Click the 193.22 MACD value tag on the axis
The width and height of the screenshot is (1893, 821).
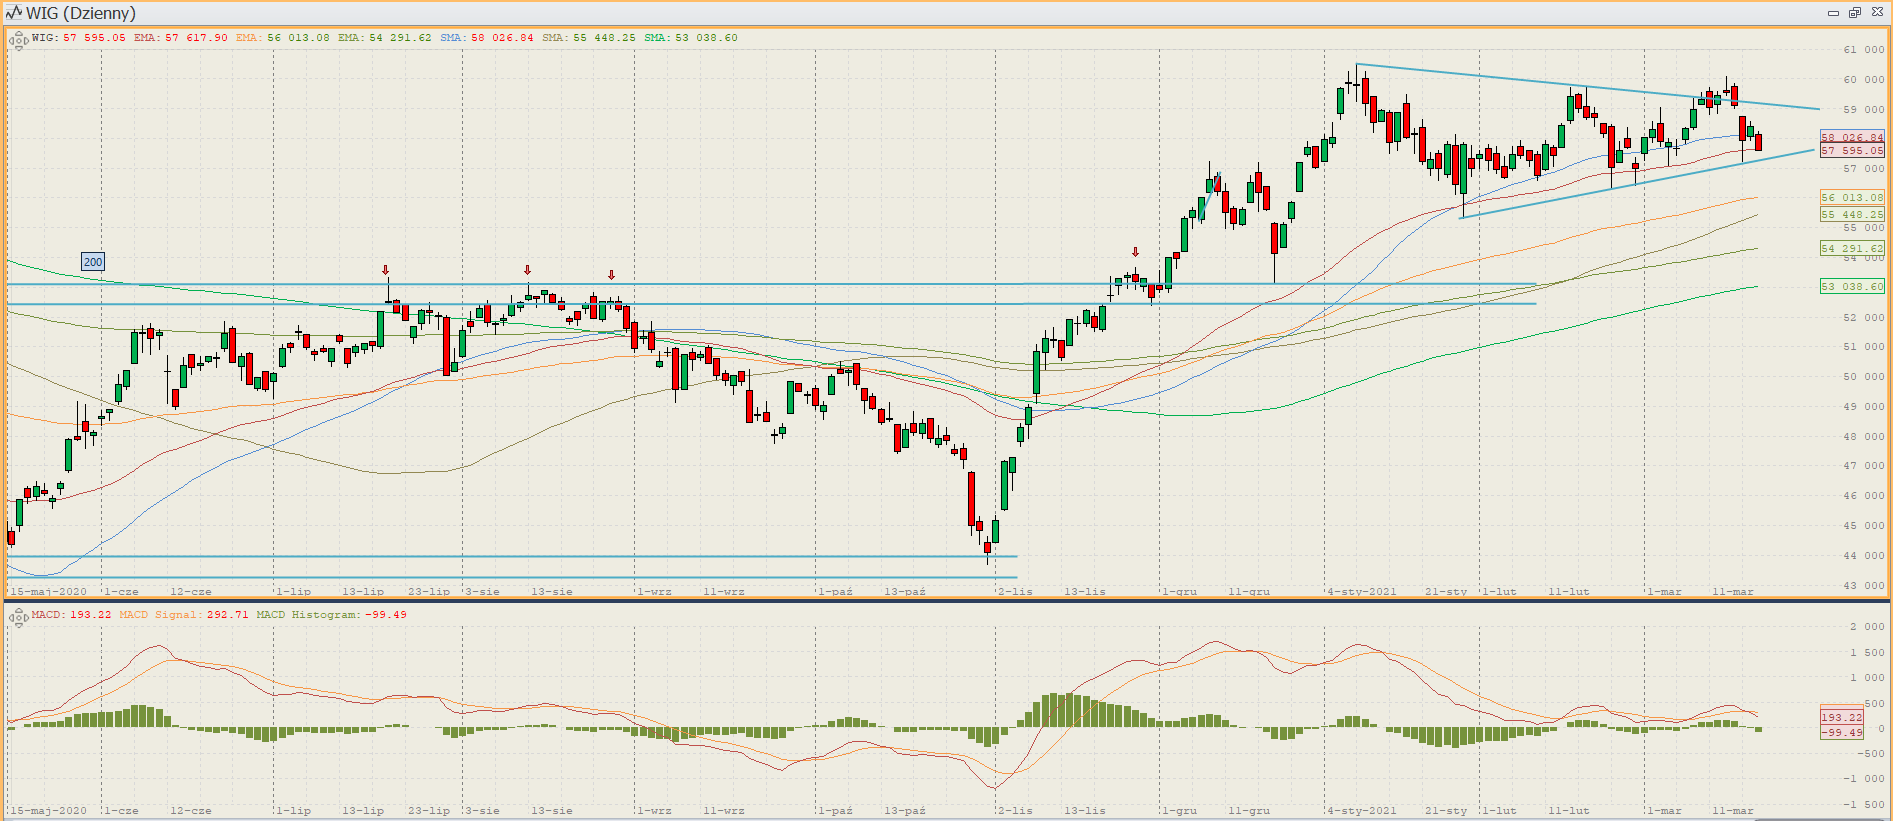(1841, 717)
